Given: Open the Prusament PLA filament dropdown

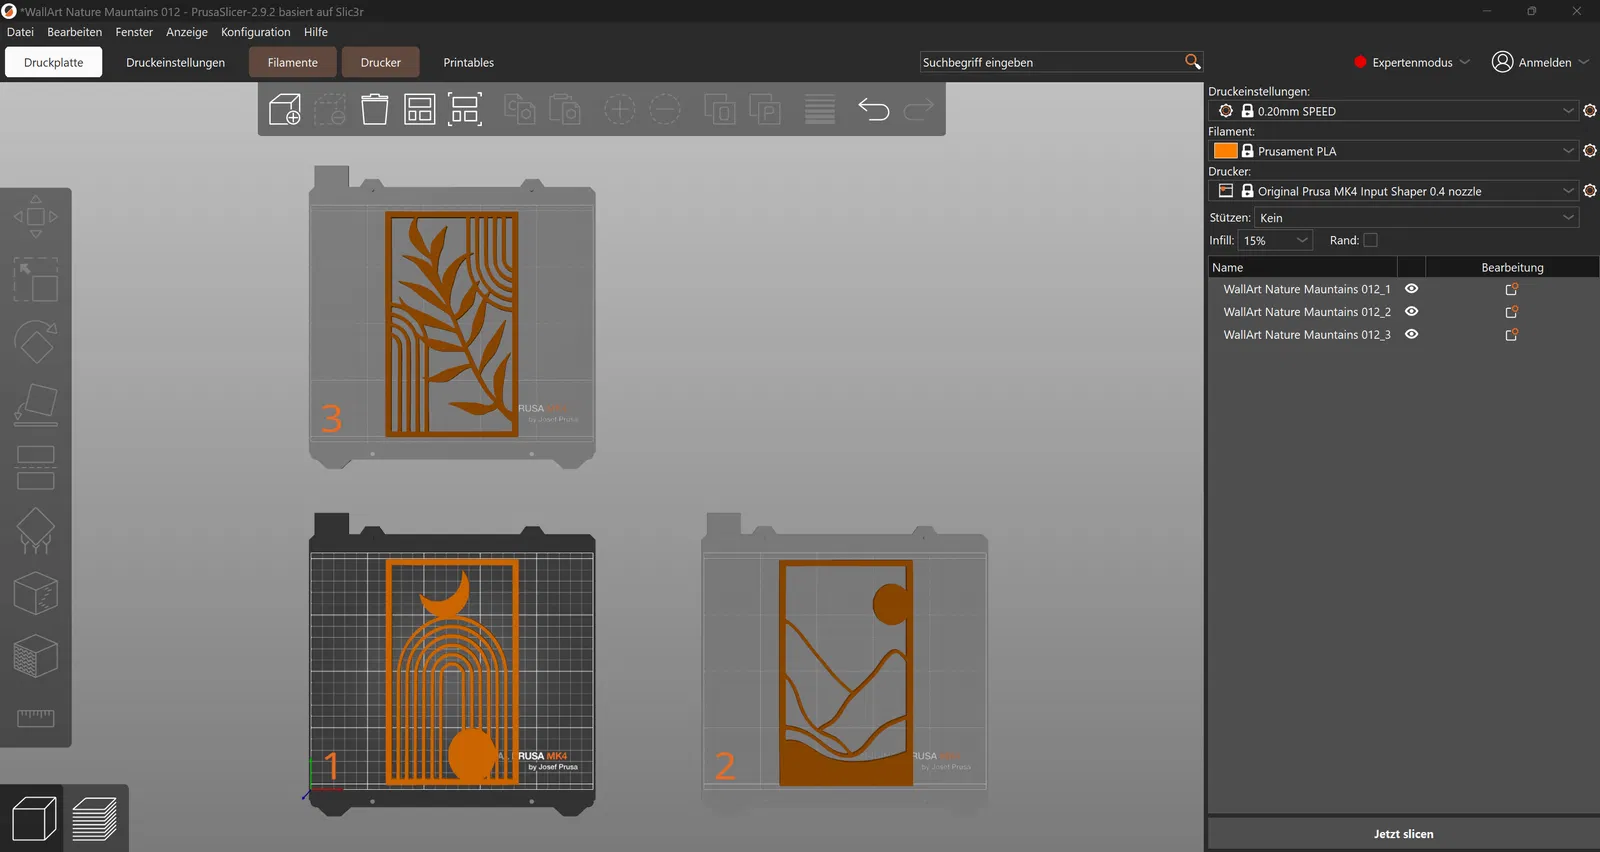Looking at the screenshot, I should click(x=1393, y=151).
